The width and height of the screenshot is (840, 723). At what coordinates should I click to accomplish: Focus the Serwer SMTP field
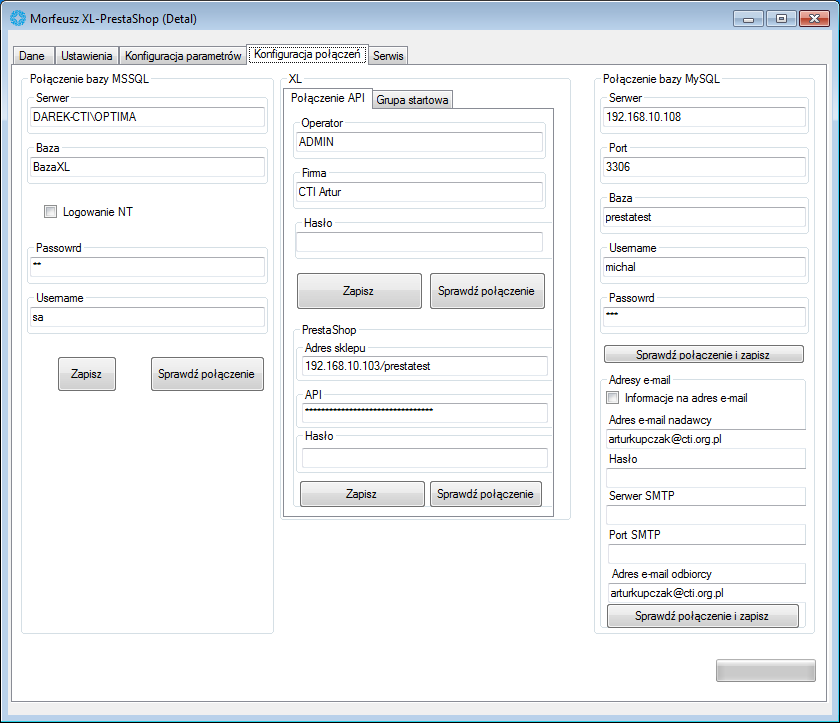706,515
